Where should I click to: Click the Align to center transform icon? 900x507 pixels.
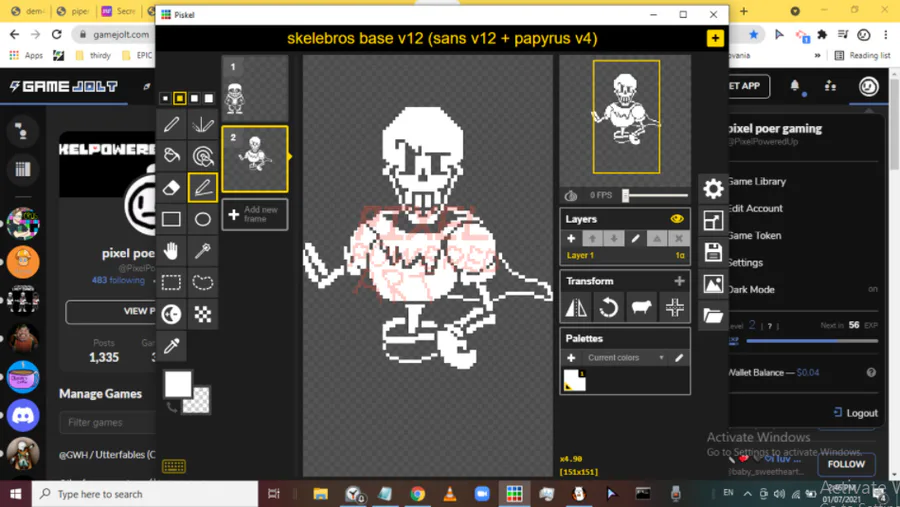coord(674,307)
